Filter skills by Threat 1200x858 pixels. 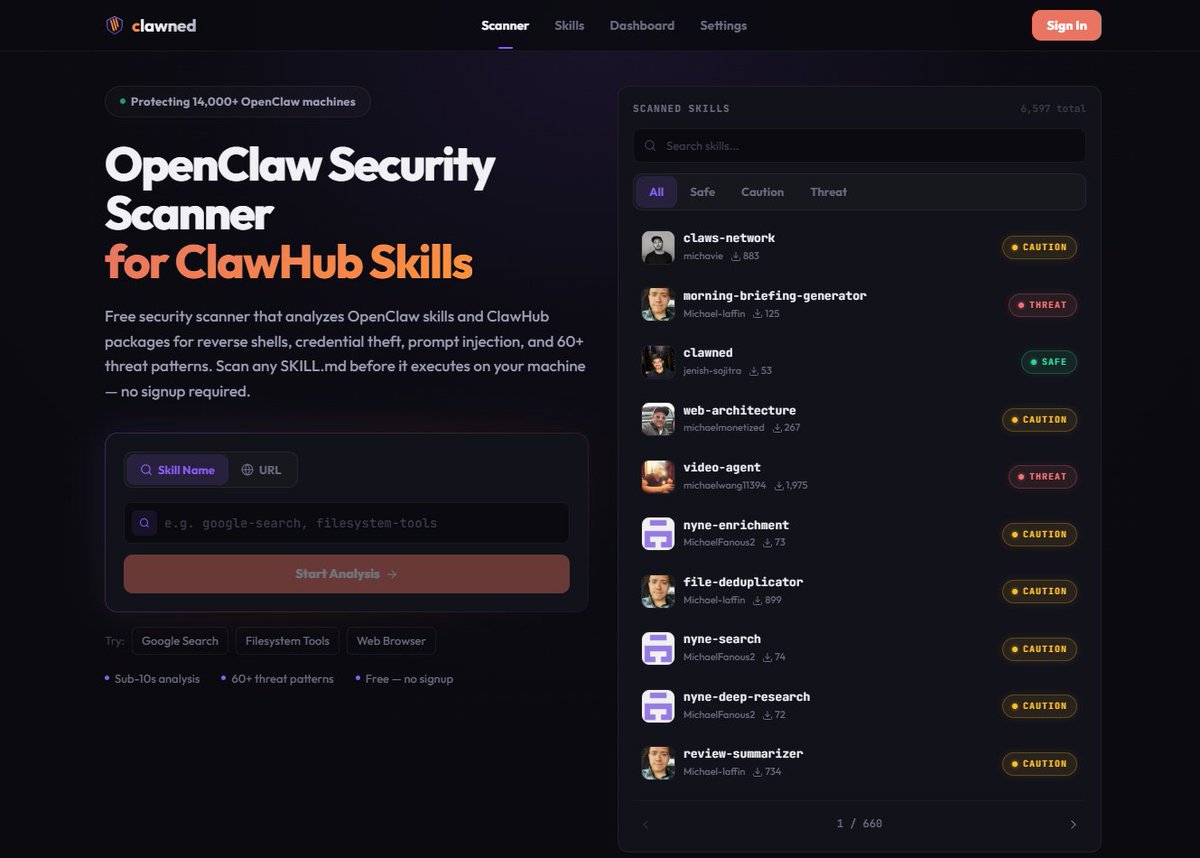pyautogui.click(x=828, y=192)
